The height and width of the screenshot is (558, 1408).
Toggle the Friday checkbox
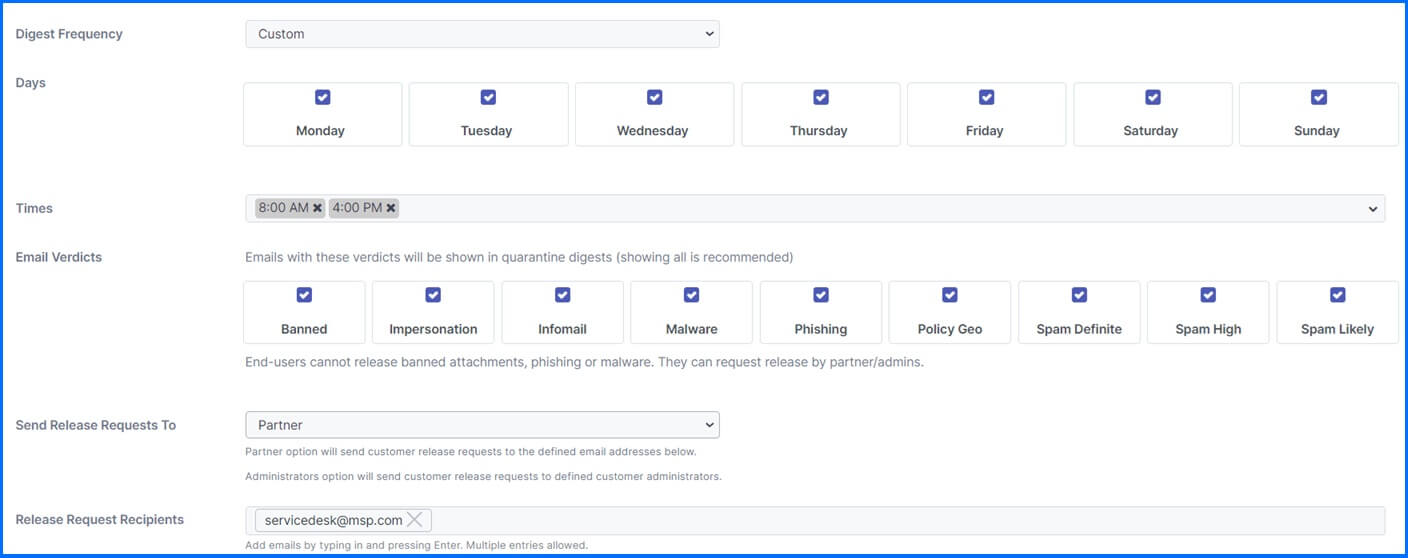point(986,97)
